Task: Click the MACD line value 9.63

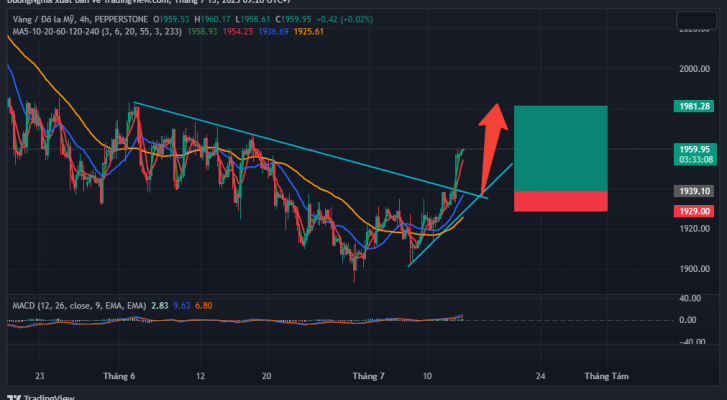Action: coord(182,305)
